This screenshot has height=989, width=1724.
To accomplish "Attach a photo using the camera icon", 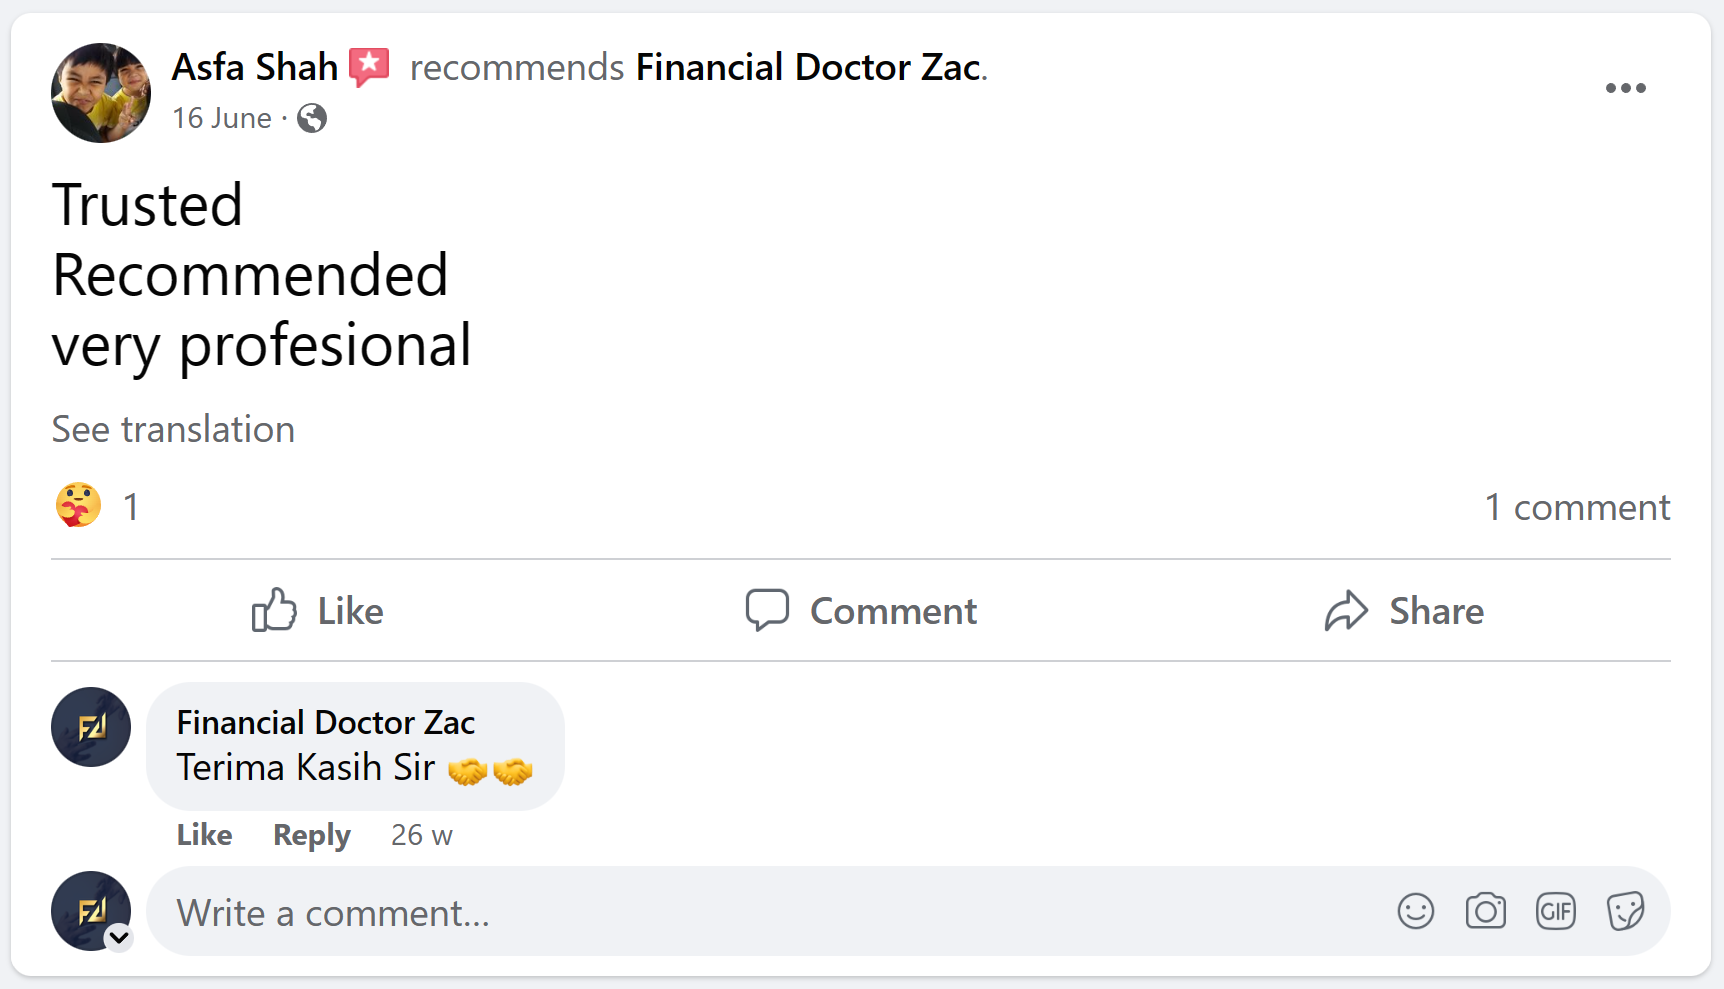I will (x=1485, y=911).
